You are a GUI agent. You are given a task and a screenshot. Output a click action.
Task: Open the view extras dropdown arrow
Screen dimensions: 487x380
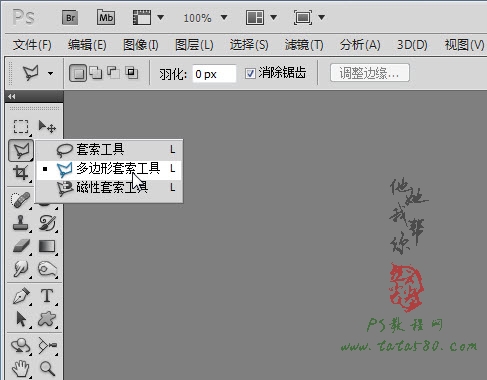pyautogui.click(x=160, y=17)
